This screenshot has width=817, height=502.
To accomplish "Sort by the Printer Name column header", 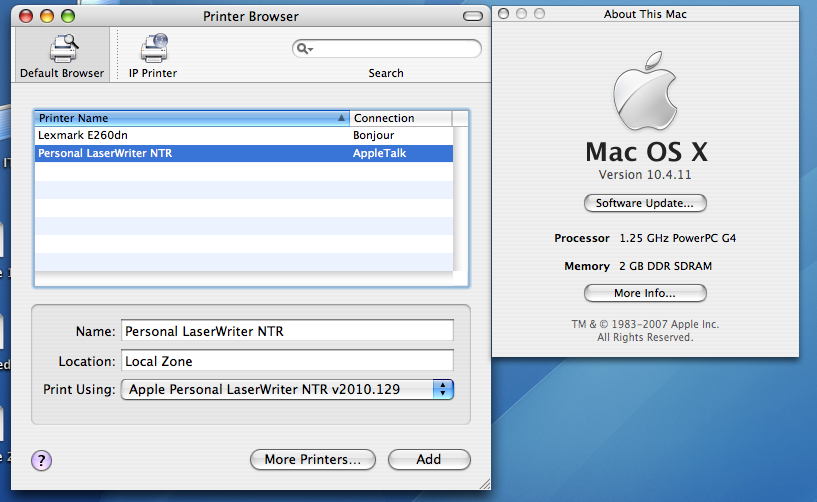I will 192,118.
